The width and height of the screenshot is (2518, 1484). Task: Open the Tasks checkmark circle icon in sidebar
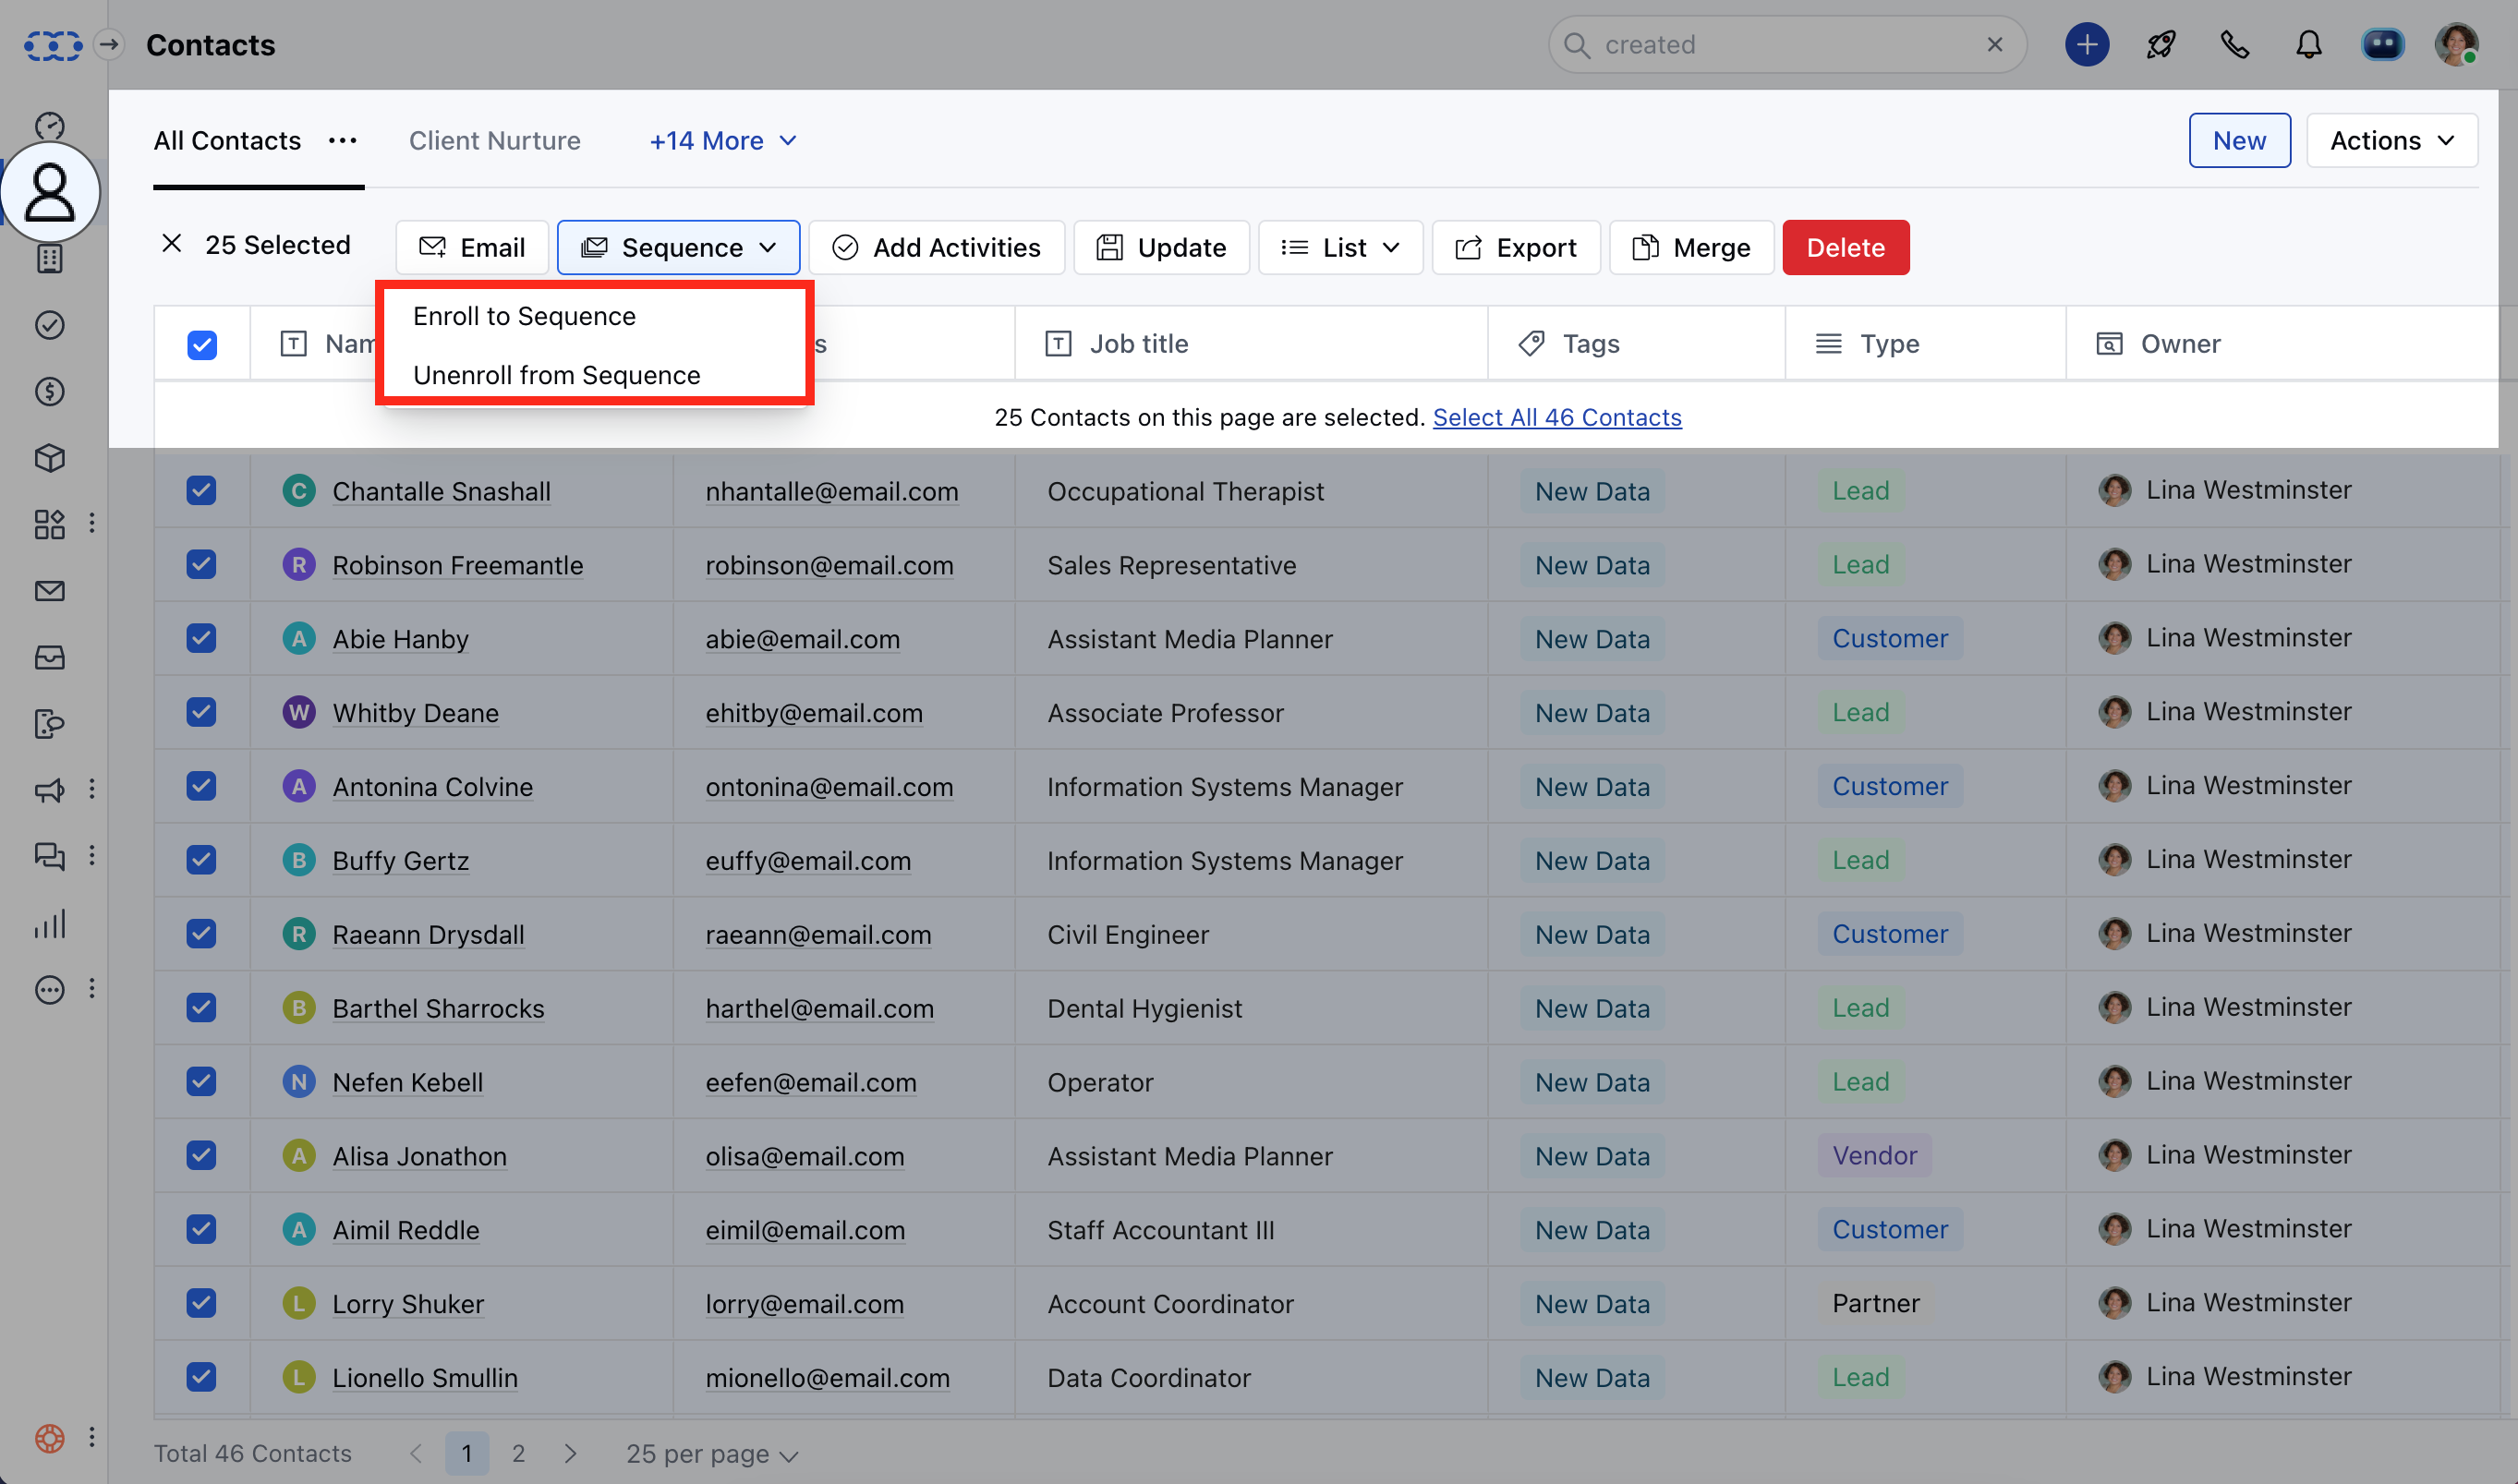49,325
